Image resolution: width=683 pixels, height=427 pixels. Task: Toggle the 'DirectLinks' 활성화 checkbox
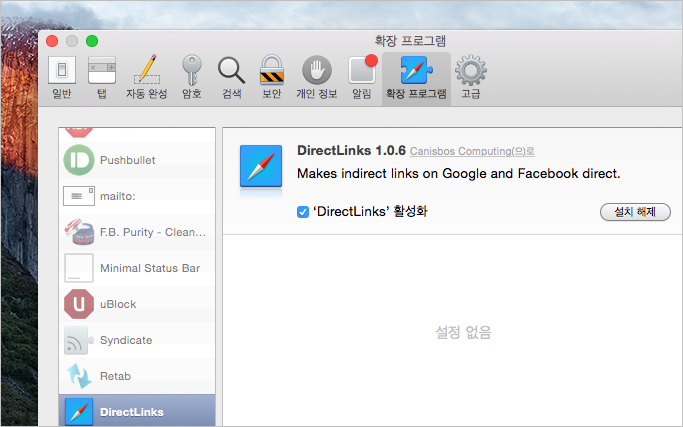click(x=303, y=212)
